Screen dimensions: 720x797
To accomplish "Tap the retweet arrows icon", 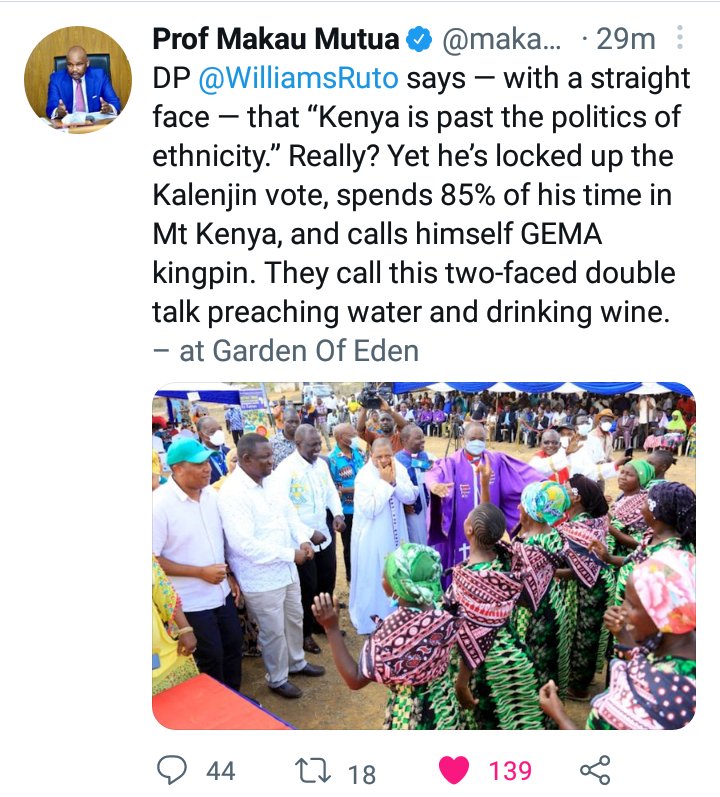I will click(x=313, y=771).
